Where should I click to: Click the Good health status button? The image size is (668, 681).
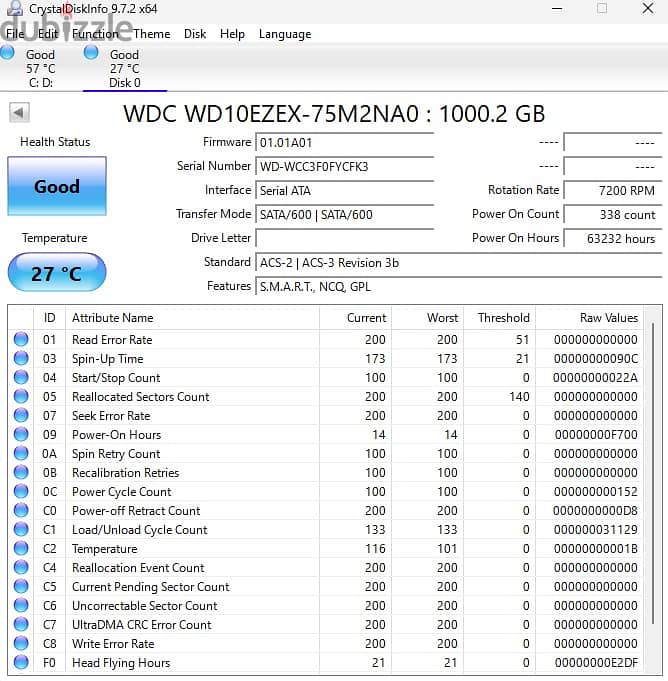(57, 186)
